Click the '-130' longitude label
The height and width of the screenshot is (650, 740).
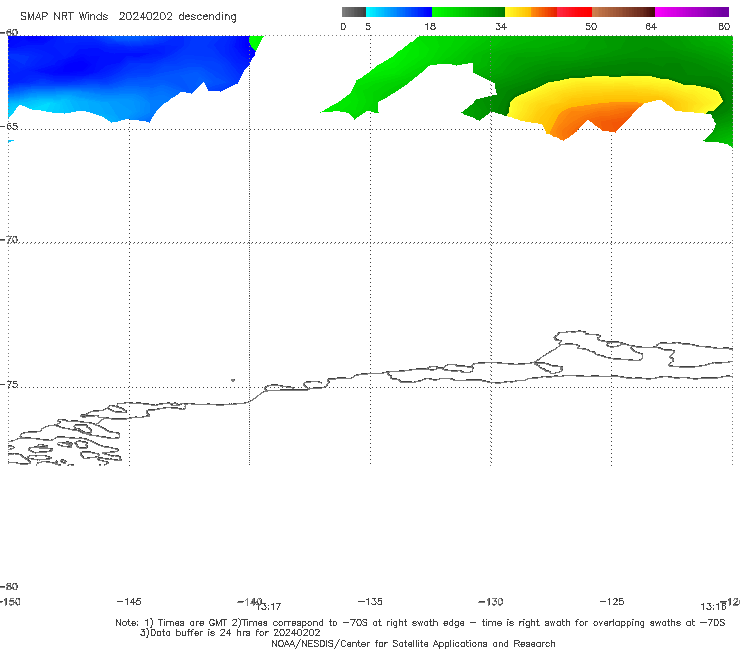[x=491, y=601]
